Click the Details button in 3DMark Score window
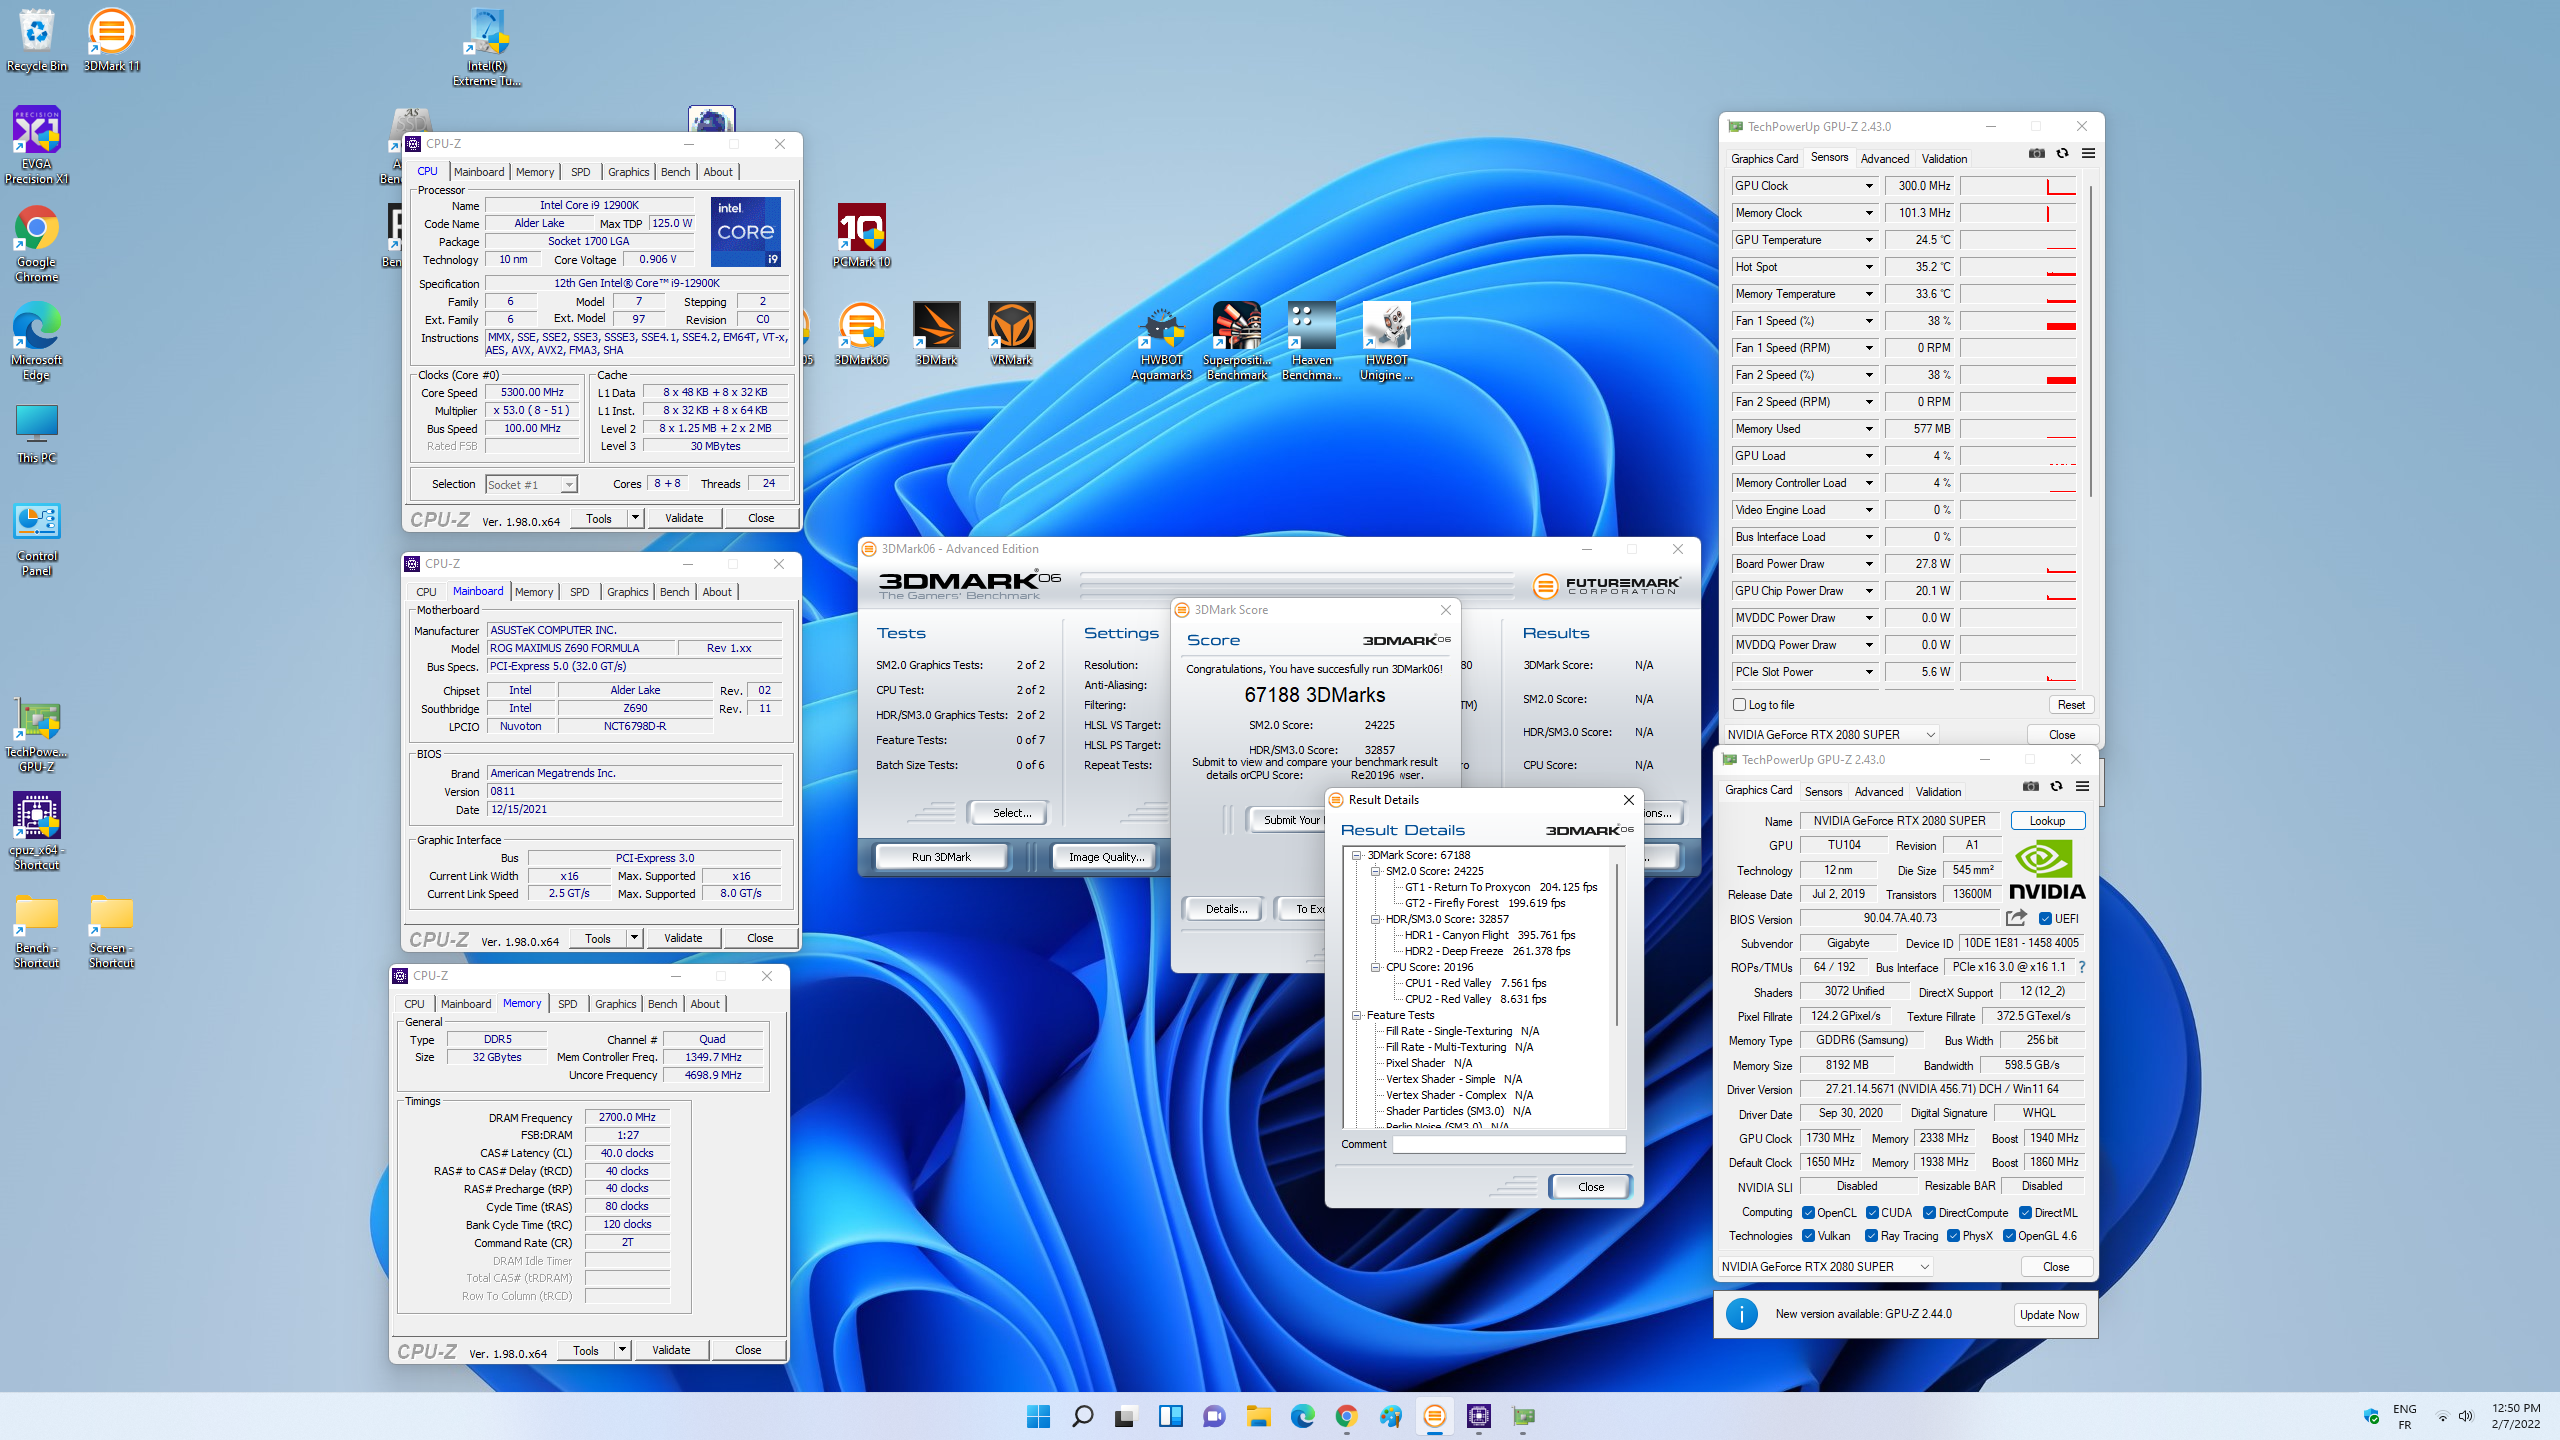This screenshot has width=2560, height=1440. [x=1226, y=909]
